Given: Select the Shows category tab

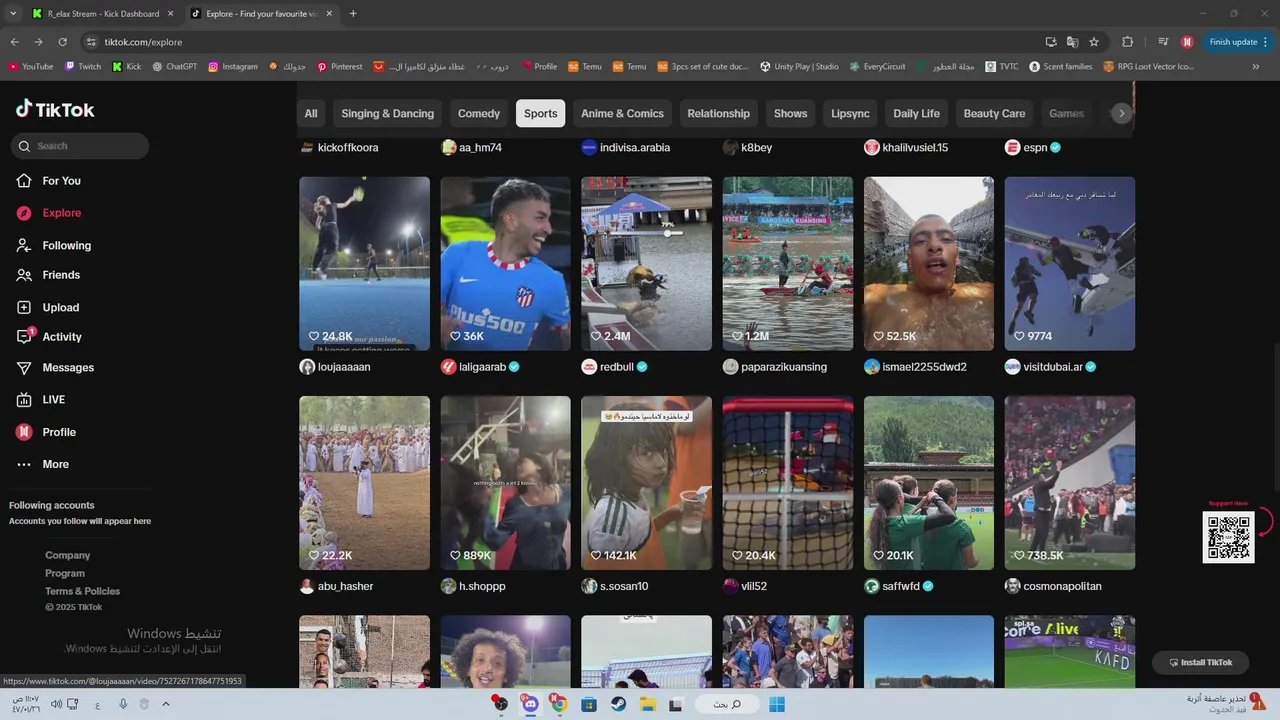Looking at the screenshot, I should [x=790, y=114].
